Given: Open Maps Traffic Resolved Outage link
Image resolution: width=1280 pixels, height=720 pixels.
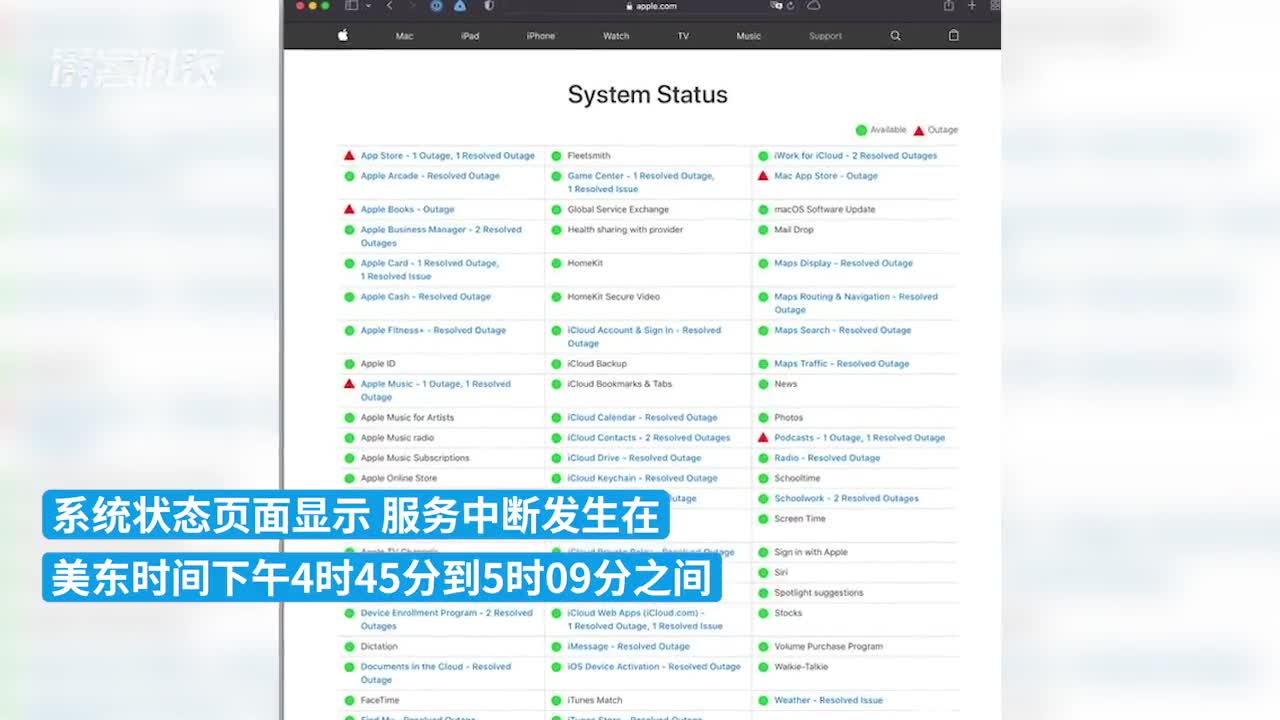Looking at the screenshot, I should click(842, 364).
